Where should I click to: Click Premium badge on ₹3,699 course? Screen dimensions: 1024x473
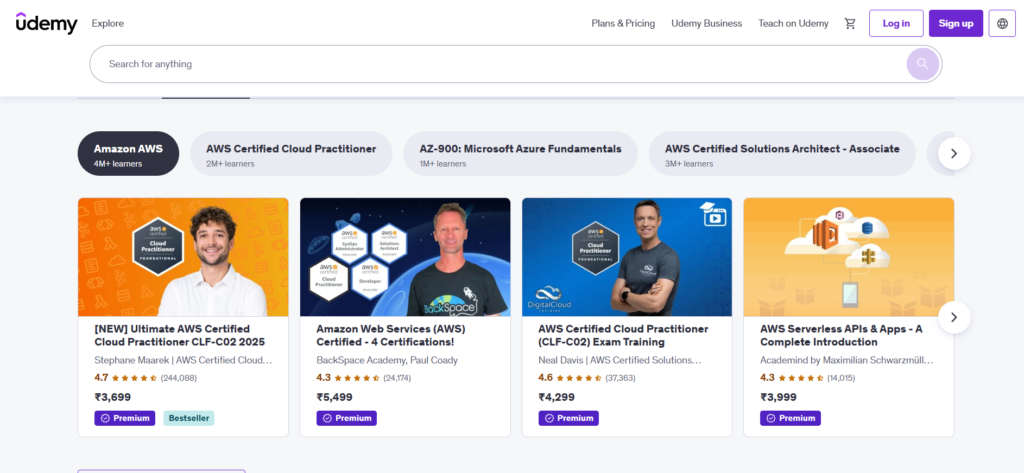(125, 418)
